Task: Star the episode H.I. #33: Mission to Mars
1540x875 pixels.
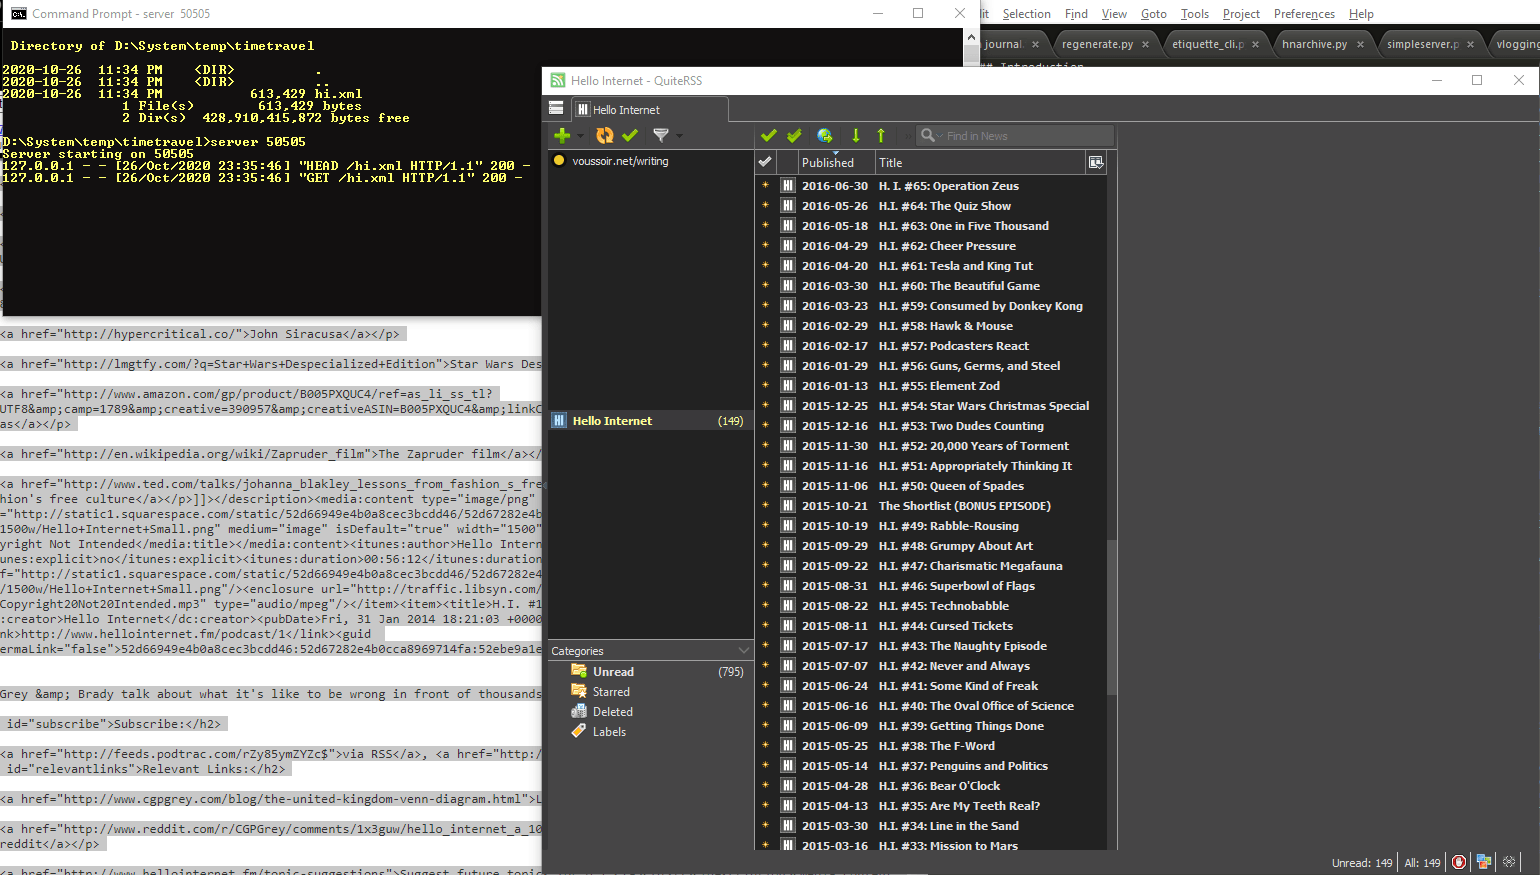Action: tap(765, 845)
